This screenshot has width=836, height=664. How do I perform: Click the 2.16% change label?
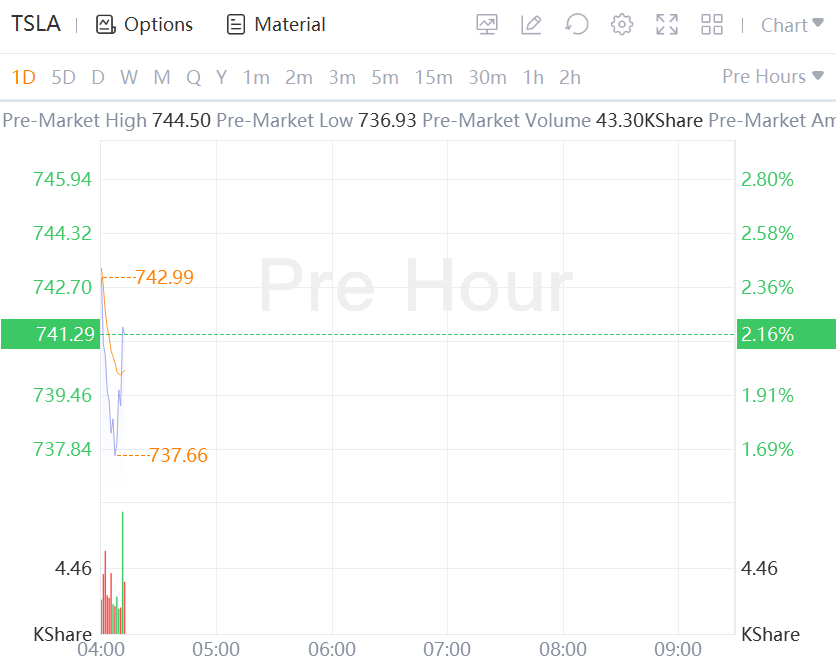pyautogui.click(x=768, y=334)
